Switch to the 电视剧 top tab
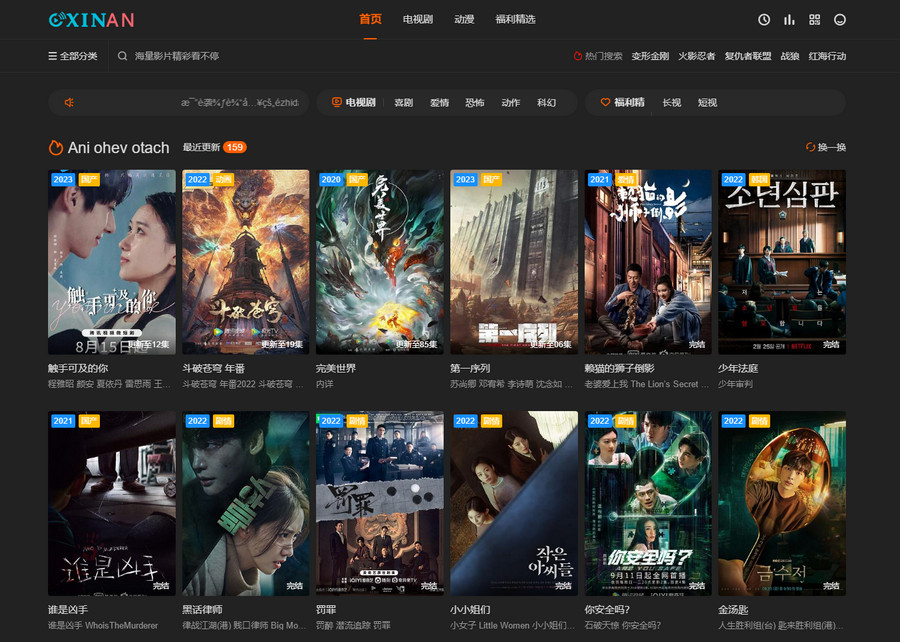Screen dimensions: 900x642 click(417, 19)
